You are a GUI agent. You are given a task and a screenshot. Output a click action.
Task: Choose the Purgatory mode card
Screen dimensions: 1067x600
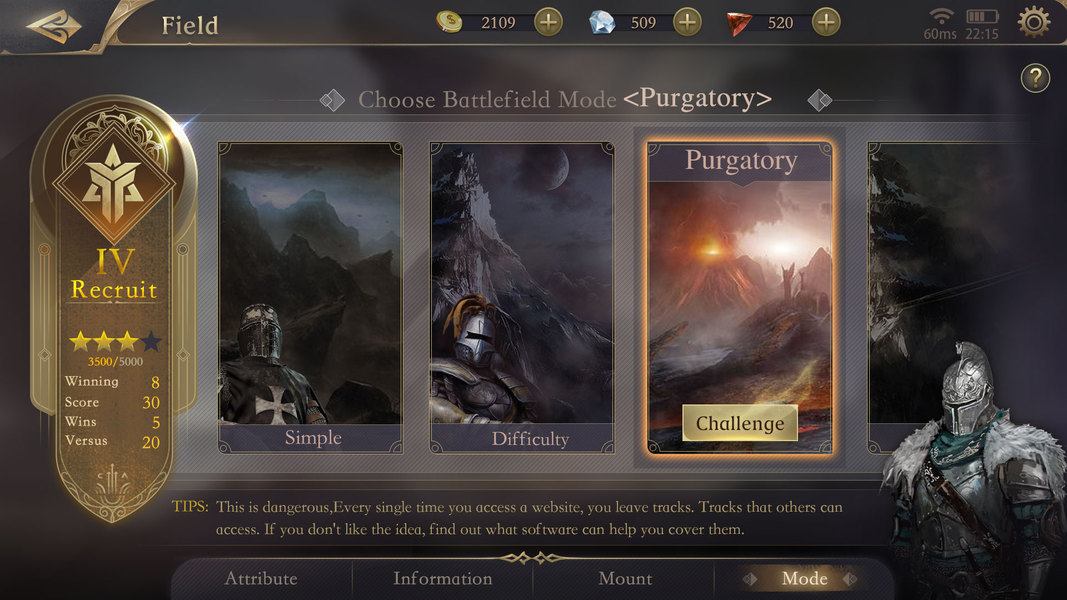click(x=740, y=297)
